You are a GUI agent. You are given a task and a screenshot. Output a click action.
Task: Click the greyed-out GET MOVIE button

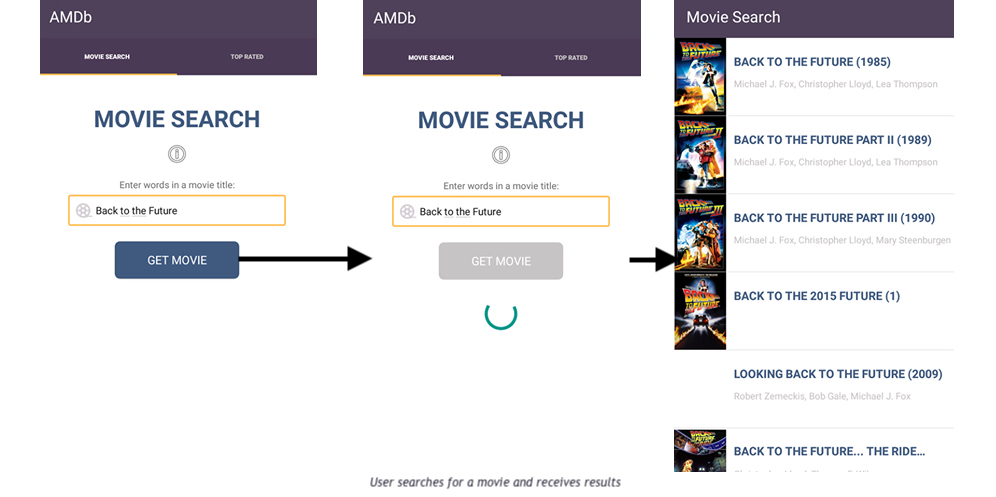tap(501, 261)
